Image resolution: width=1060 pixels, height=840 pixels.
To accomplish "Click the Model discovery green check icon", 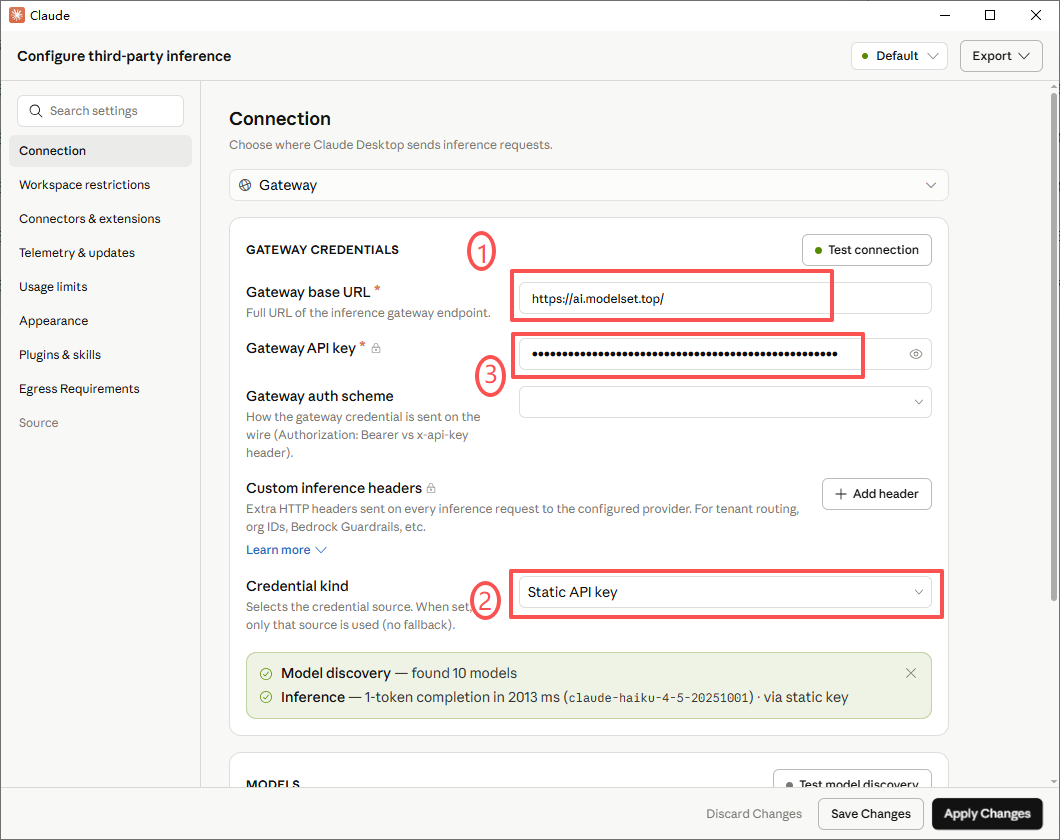I will 266,674.
